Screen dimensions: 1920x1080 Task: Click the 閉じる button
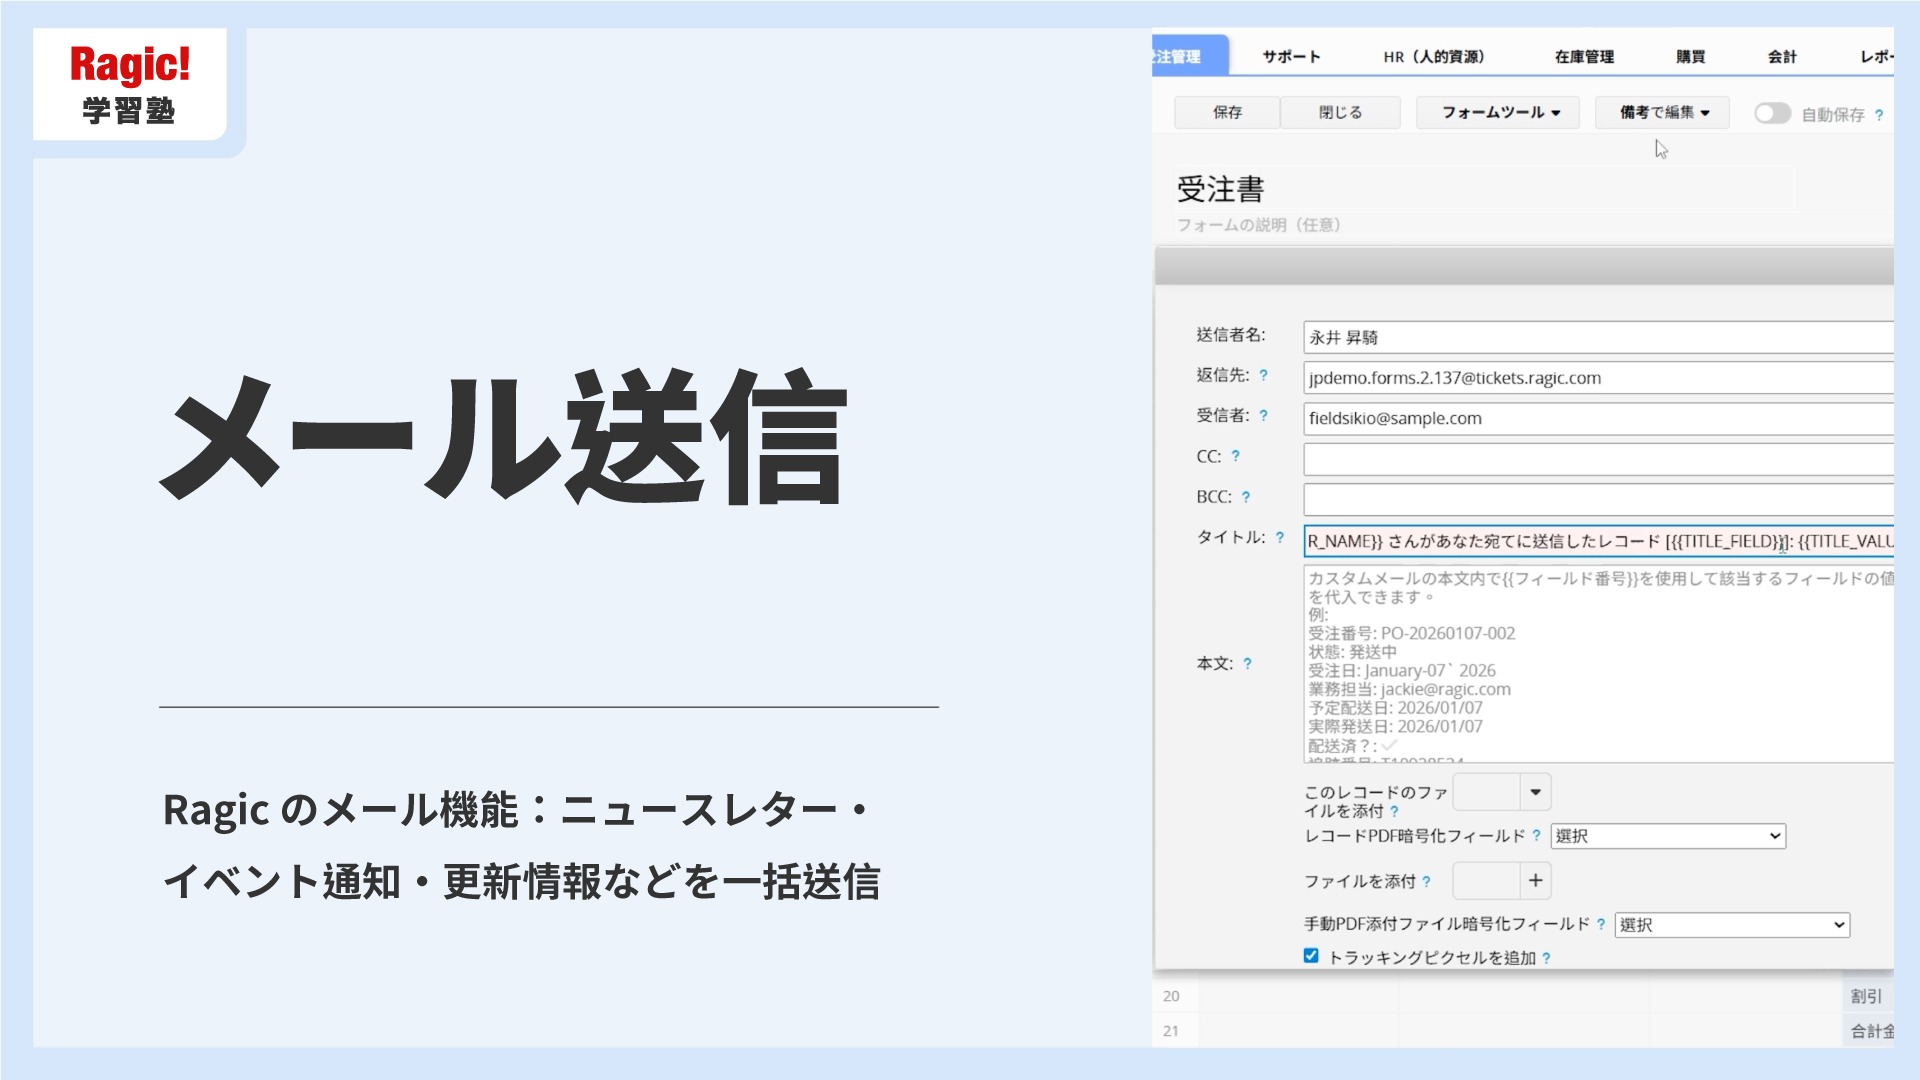1339,112
